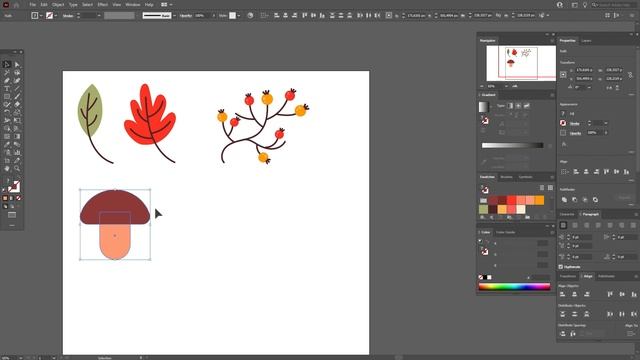Screen dimensions: 640x360
Task: Click Opacity label in control bar
Action: click(x=186, y=16)
